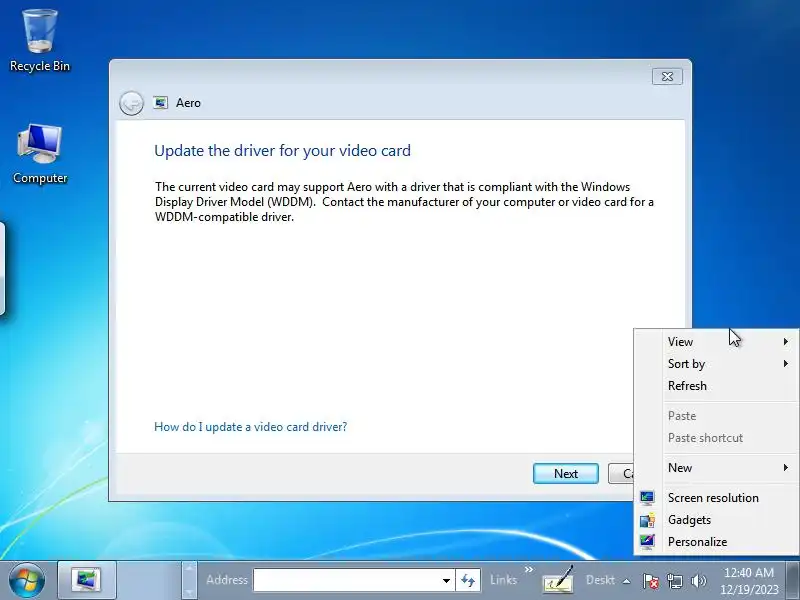Open the Sort by submenu
This screenshot has width=800, height=600.
point(716,364)
